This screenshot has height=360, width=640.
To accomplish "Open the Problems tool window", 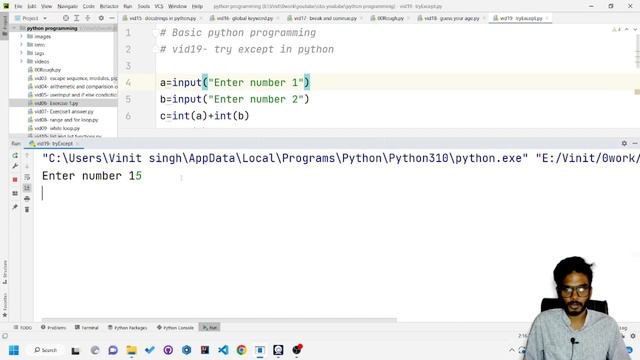I will 53,327.
